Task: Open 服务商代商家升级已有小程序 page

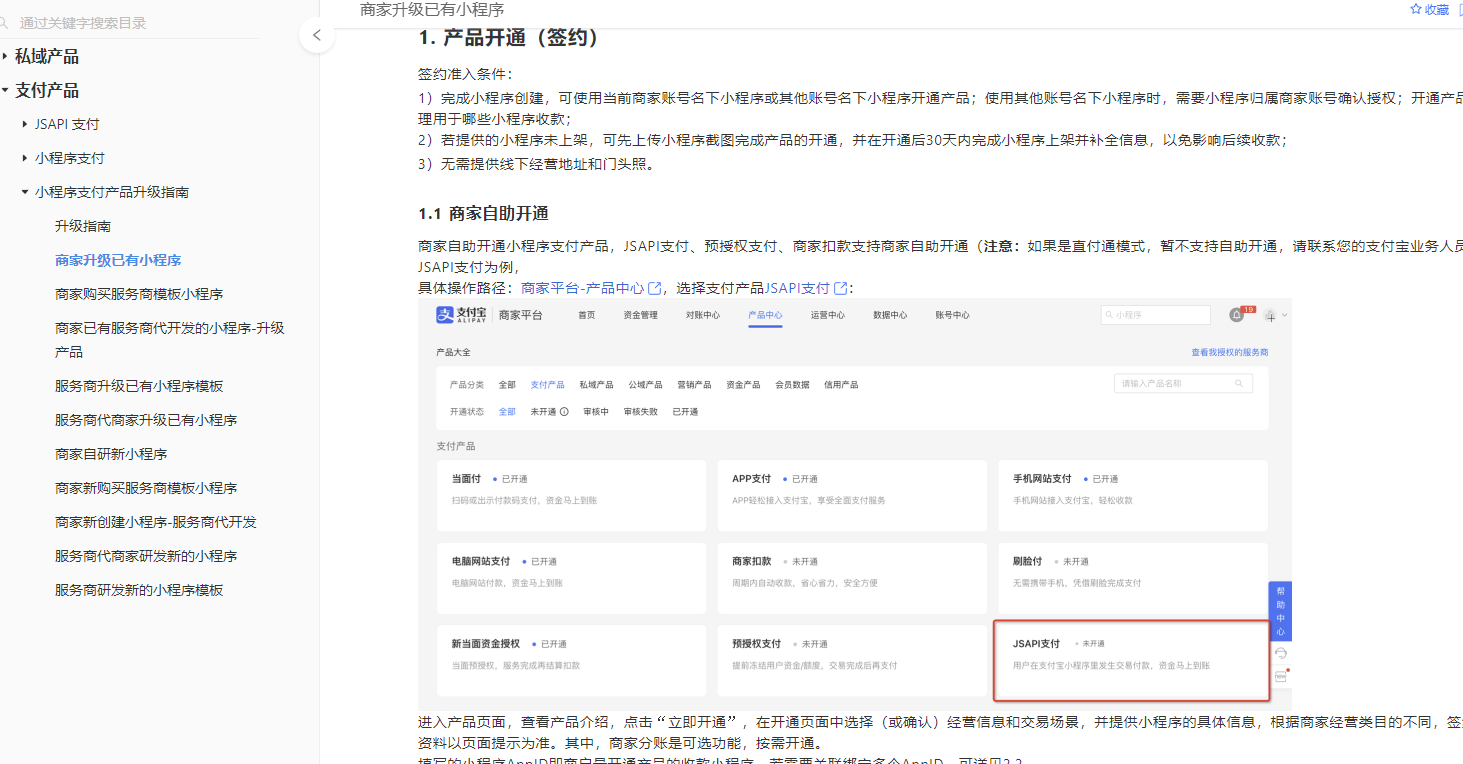Action: pos(146,420)
